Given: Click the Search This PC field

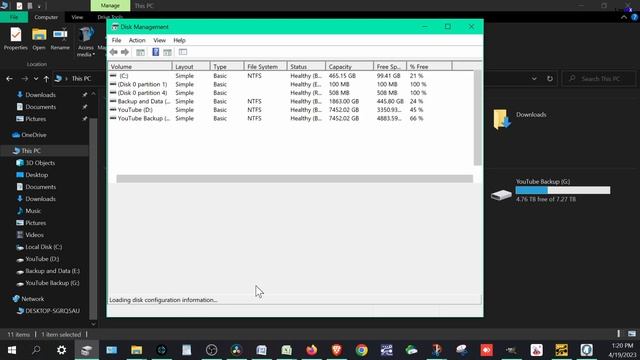Looking at the screenshot, I should [599, 78].
